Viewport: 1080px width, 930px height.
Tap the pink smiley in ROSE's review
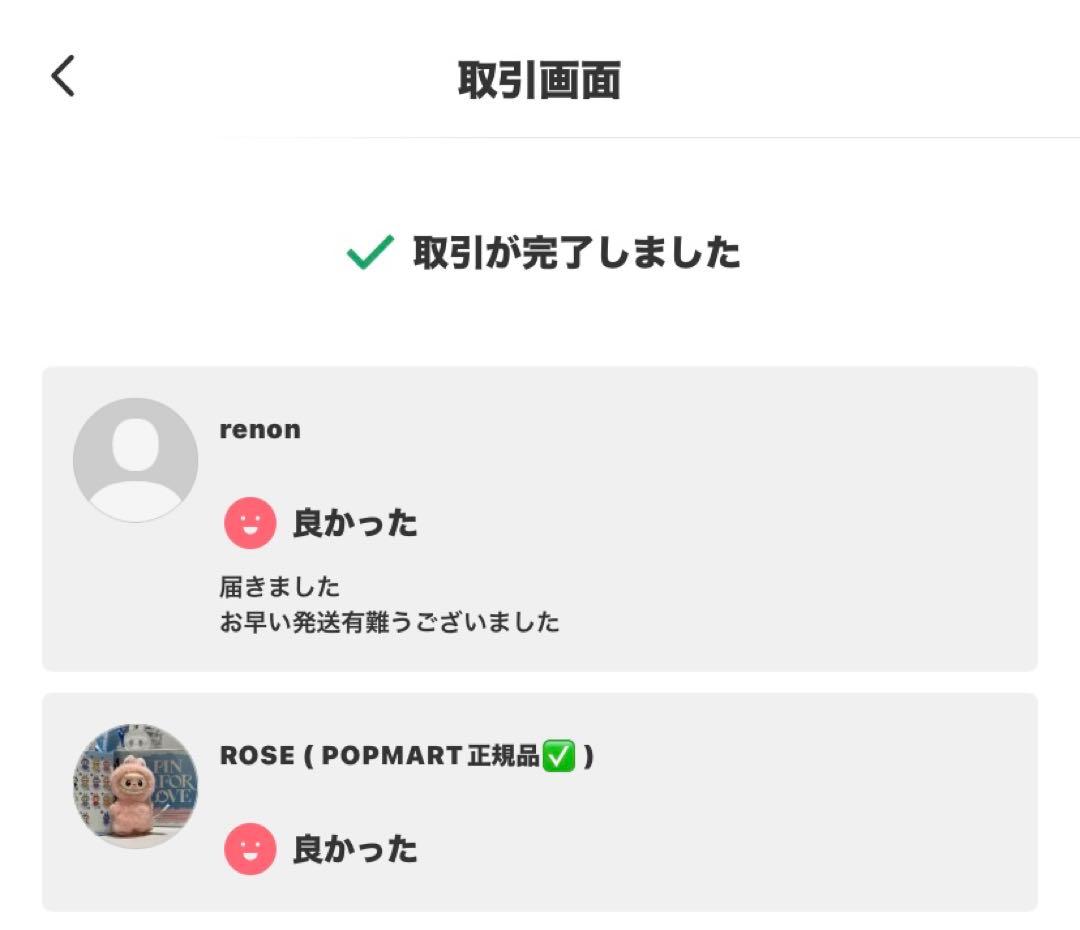[x=250, y=849]
